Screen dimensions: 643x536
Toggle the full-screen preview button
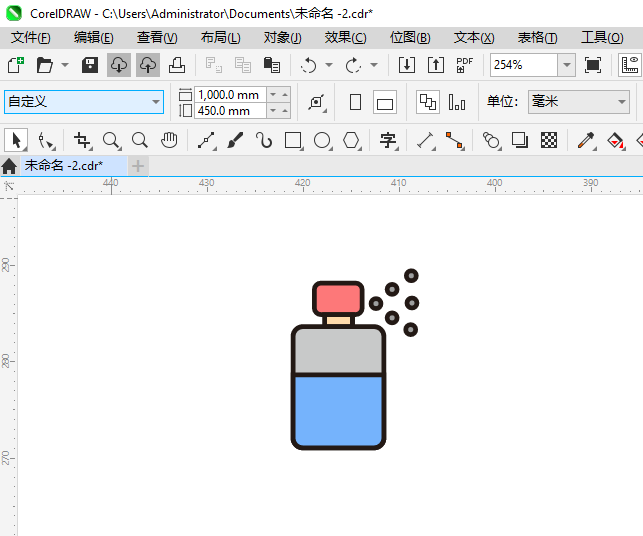pos(593,65)
